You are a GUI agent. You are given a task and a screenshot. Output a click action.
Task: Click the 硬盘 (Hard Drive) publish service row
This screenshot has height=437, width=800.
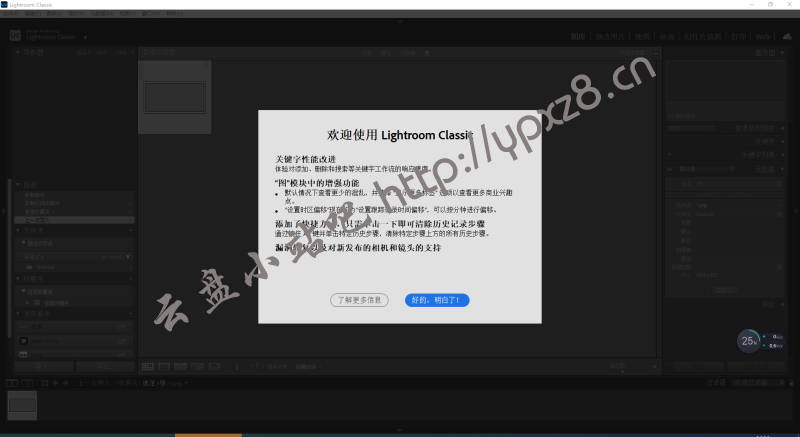click(x=74, y=327)
